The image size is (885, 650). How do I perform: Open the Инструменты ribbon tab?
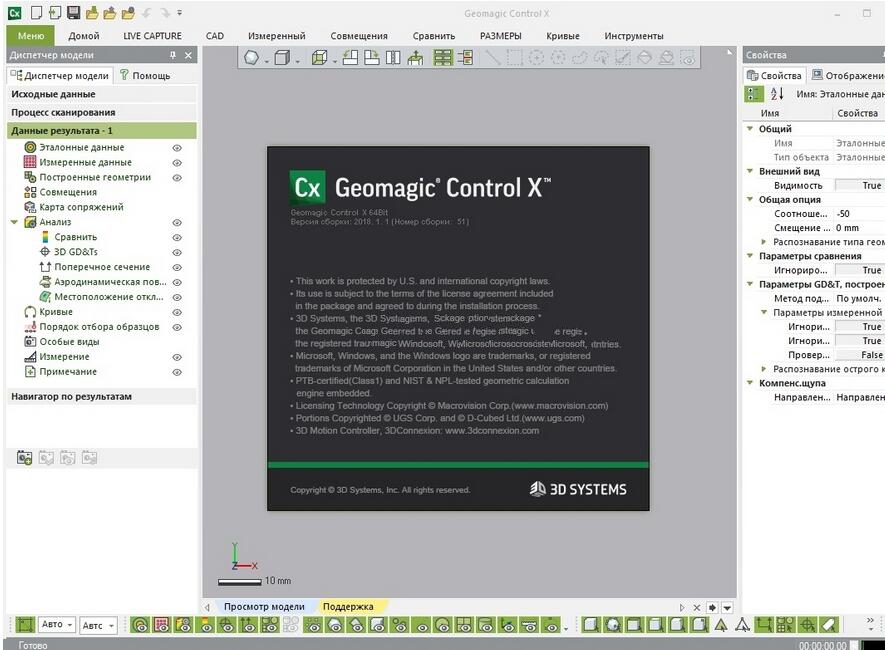tap(634, 36)
